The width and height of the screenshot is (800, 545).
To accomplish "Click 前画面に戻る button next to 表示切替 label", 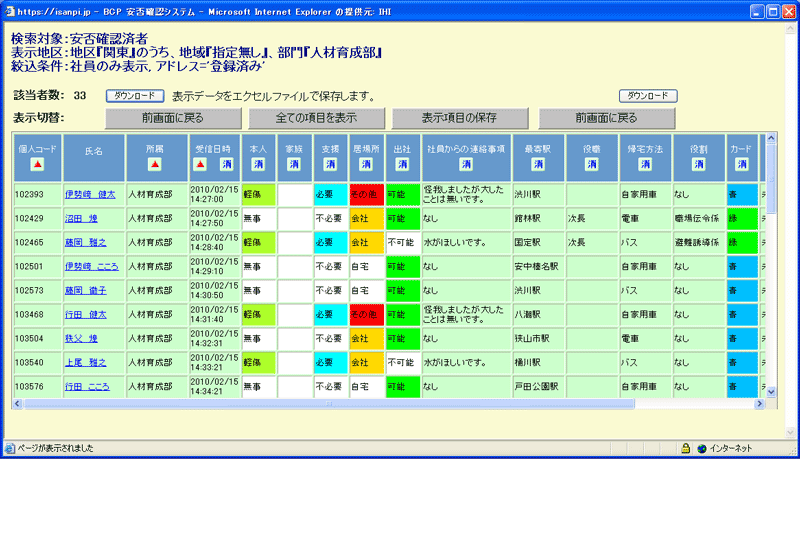I will coord(173,118).
